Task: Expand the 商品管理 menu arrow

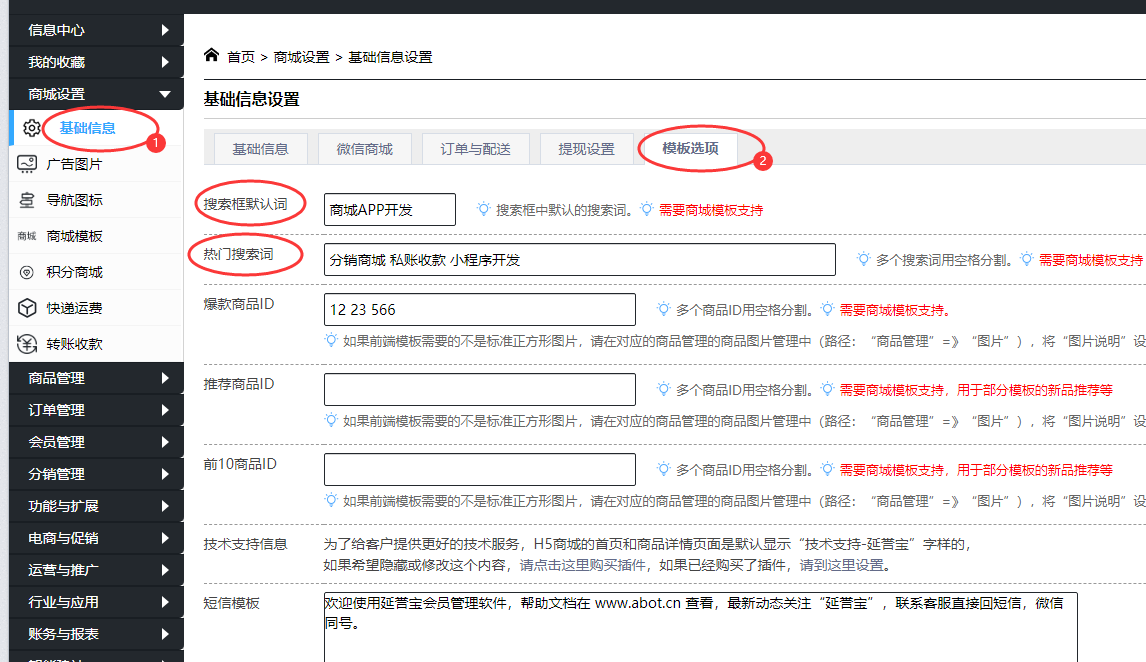Action: [x=165, y=378]
